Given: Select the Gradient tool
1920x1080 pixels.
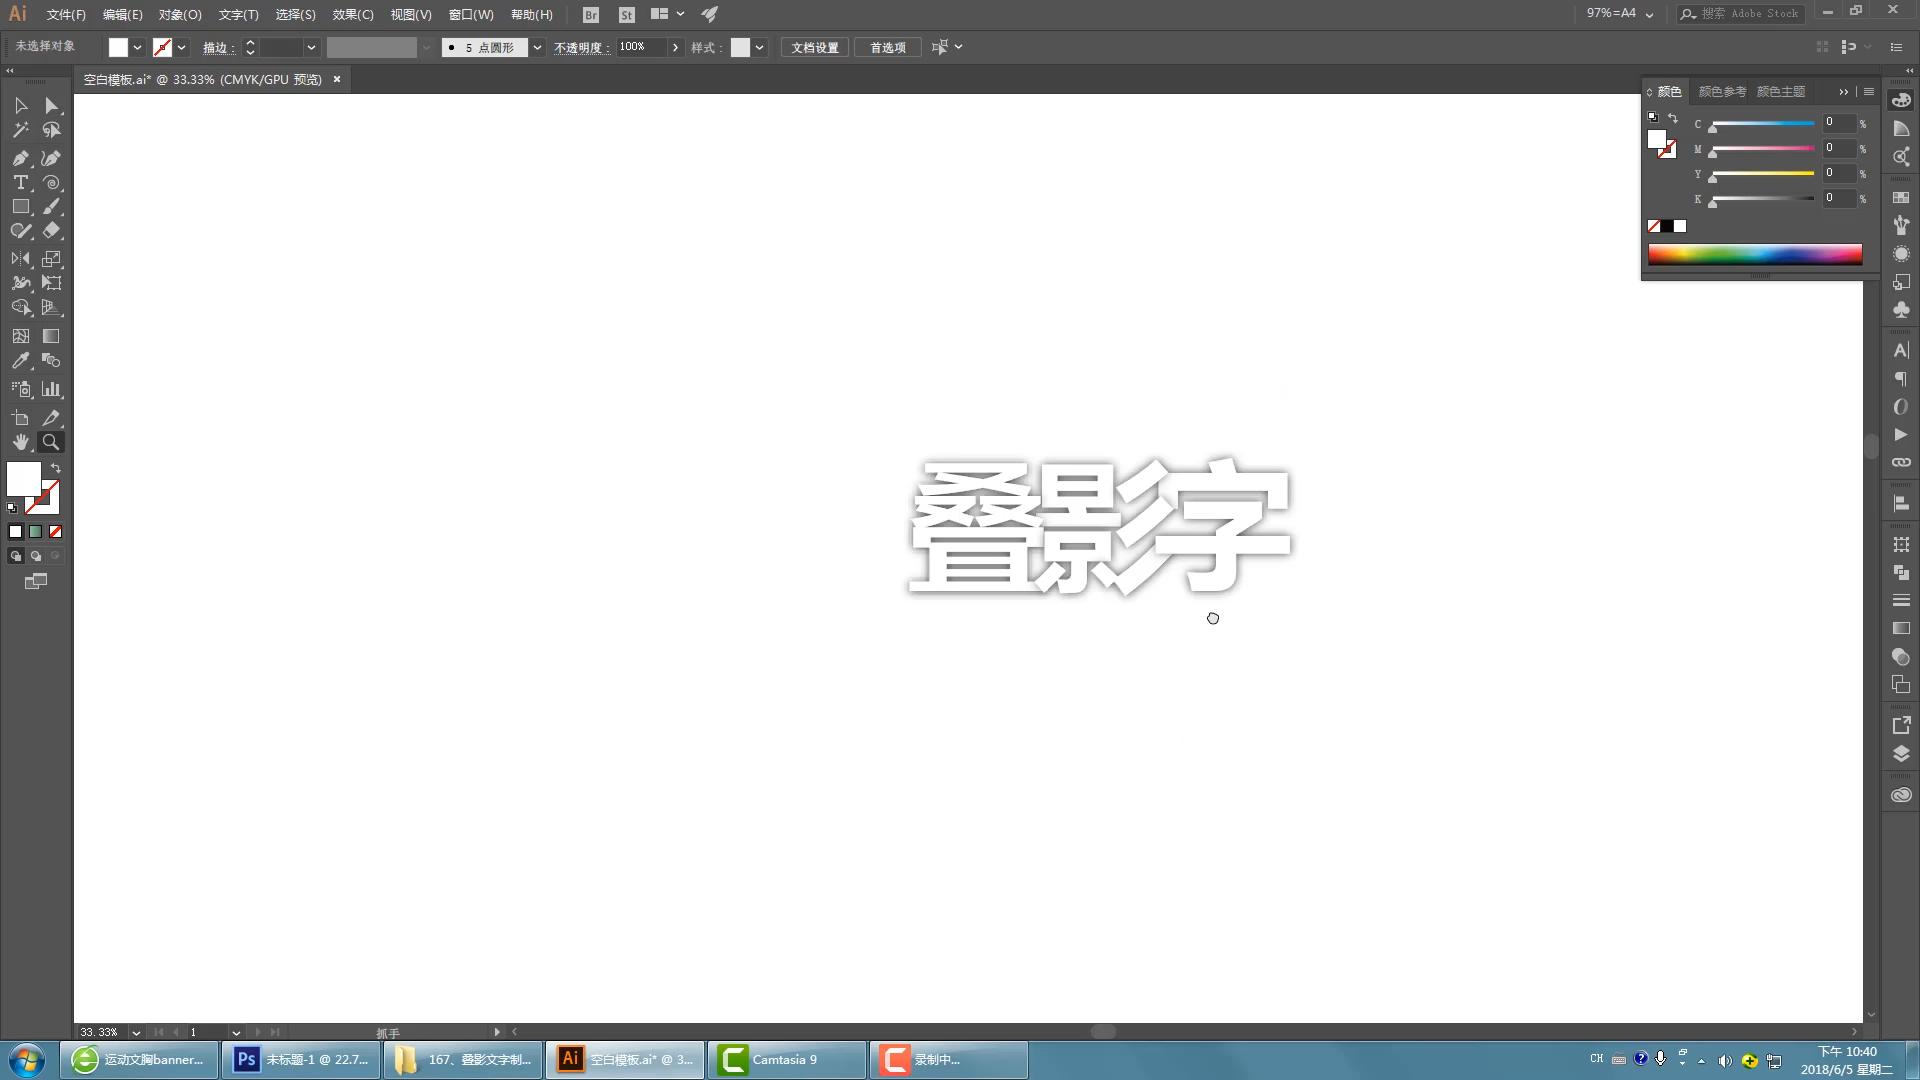Looking at the screenshot, I should (x=51, y=337).
